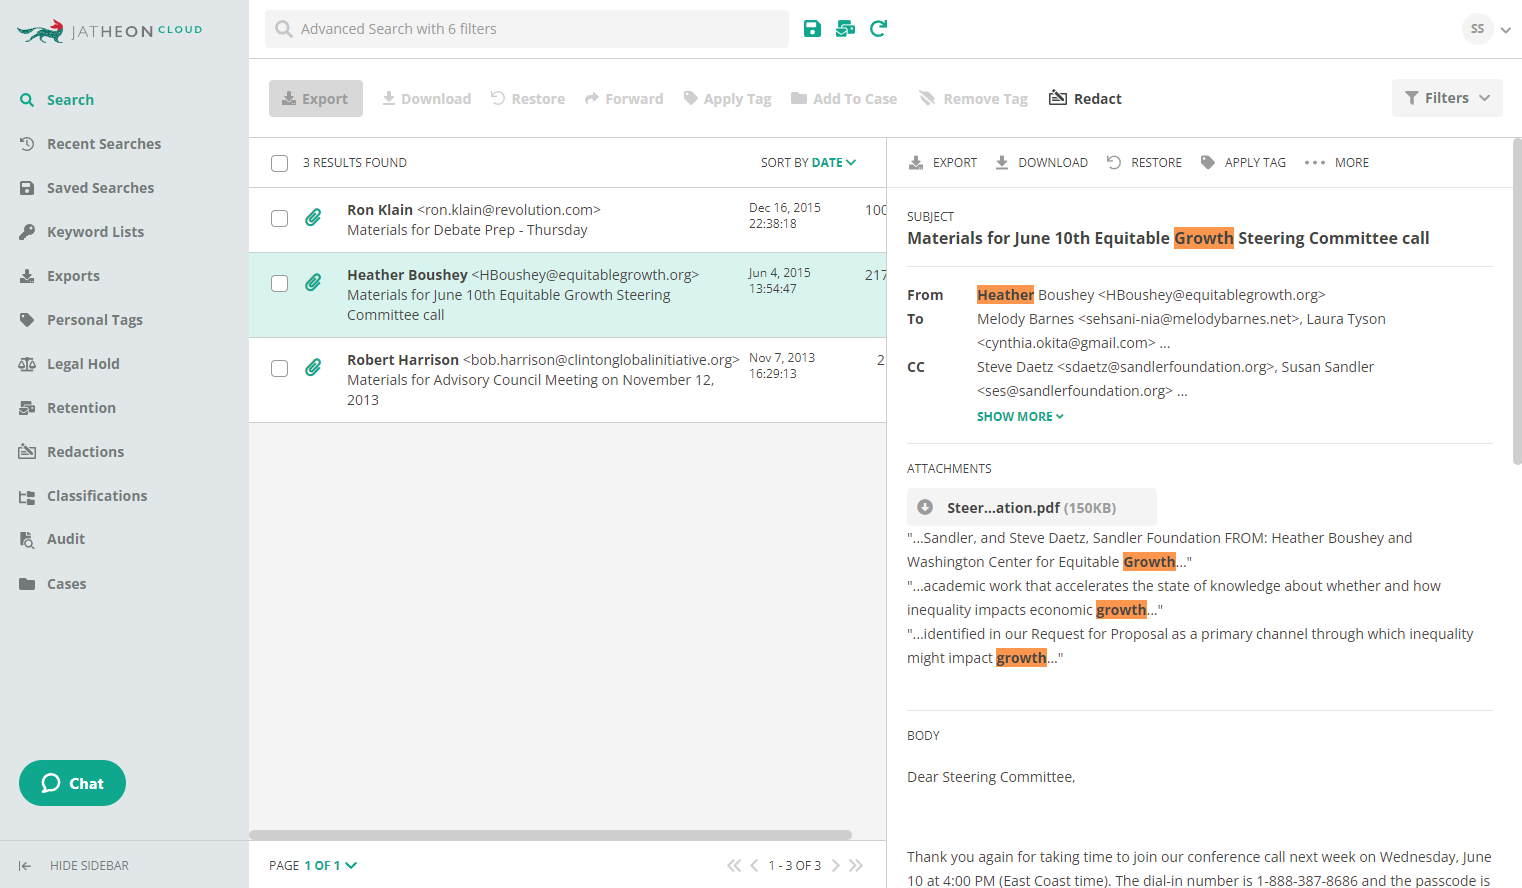
Task: Select the Robert Harrison email checkbox
Action: click(x=280, y=368)
